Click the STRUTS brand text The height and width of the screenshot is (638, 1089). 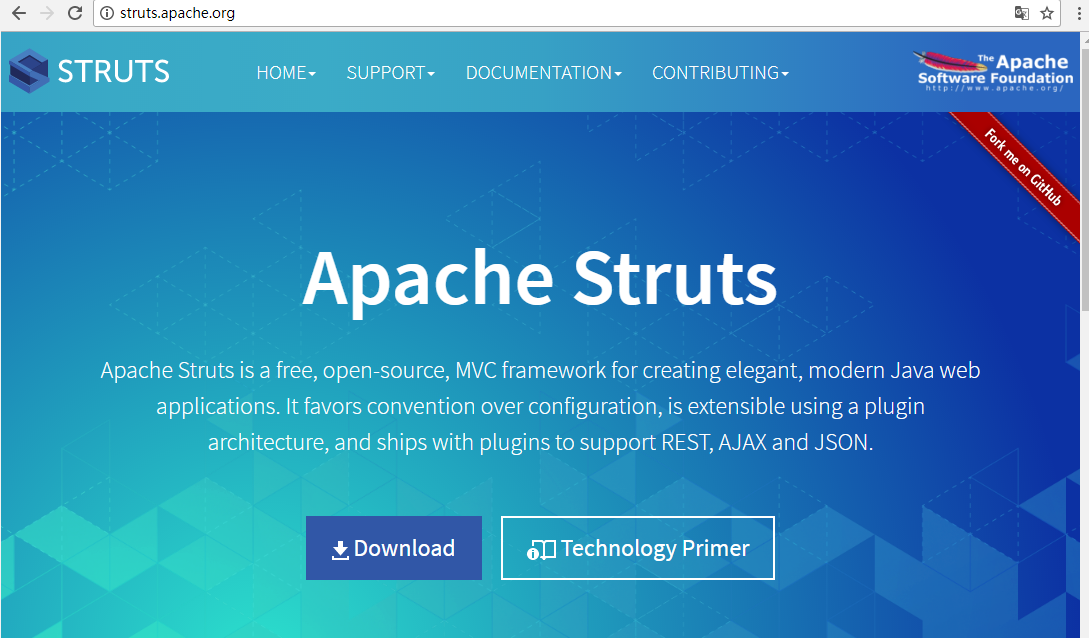pyautogui.click(x=113, y=72)
